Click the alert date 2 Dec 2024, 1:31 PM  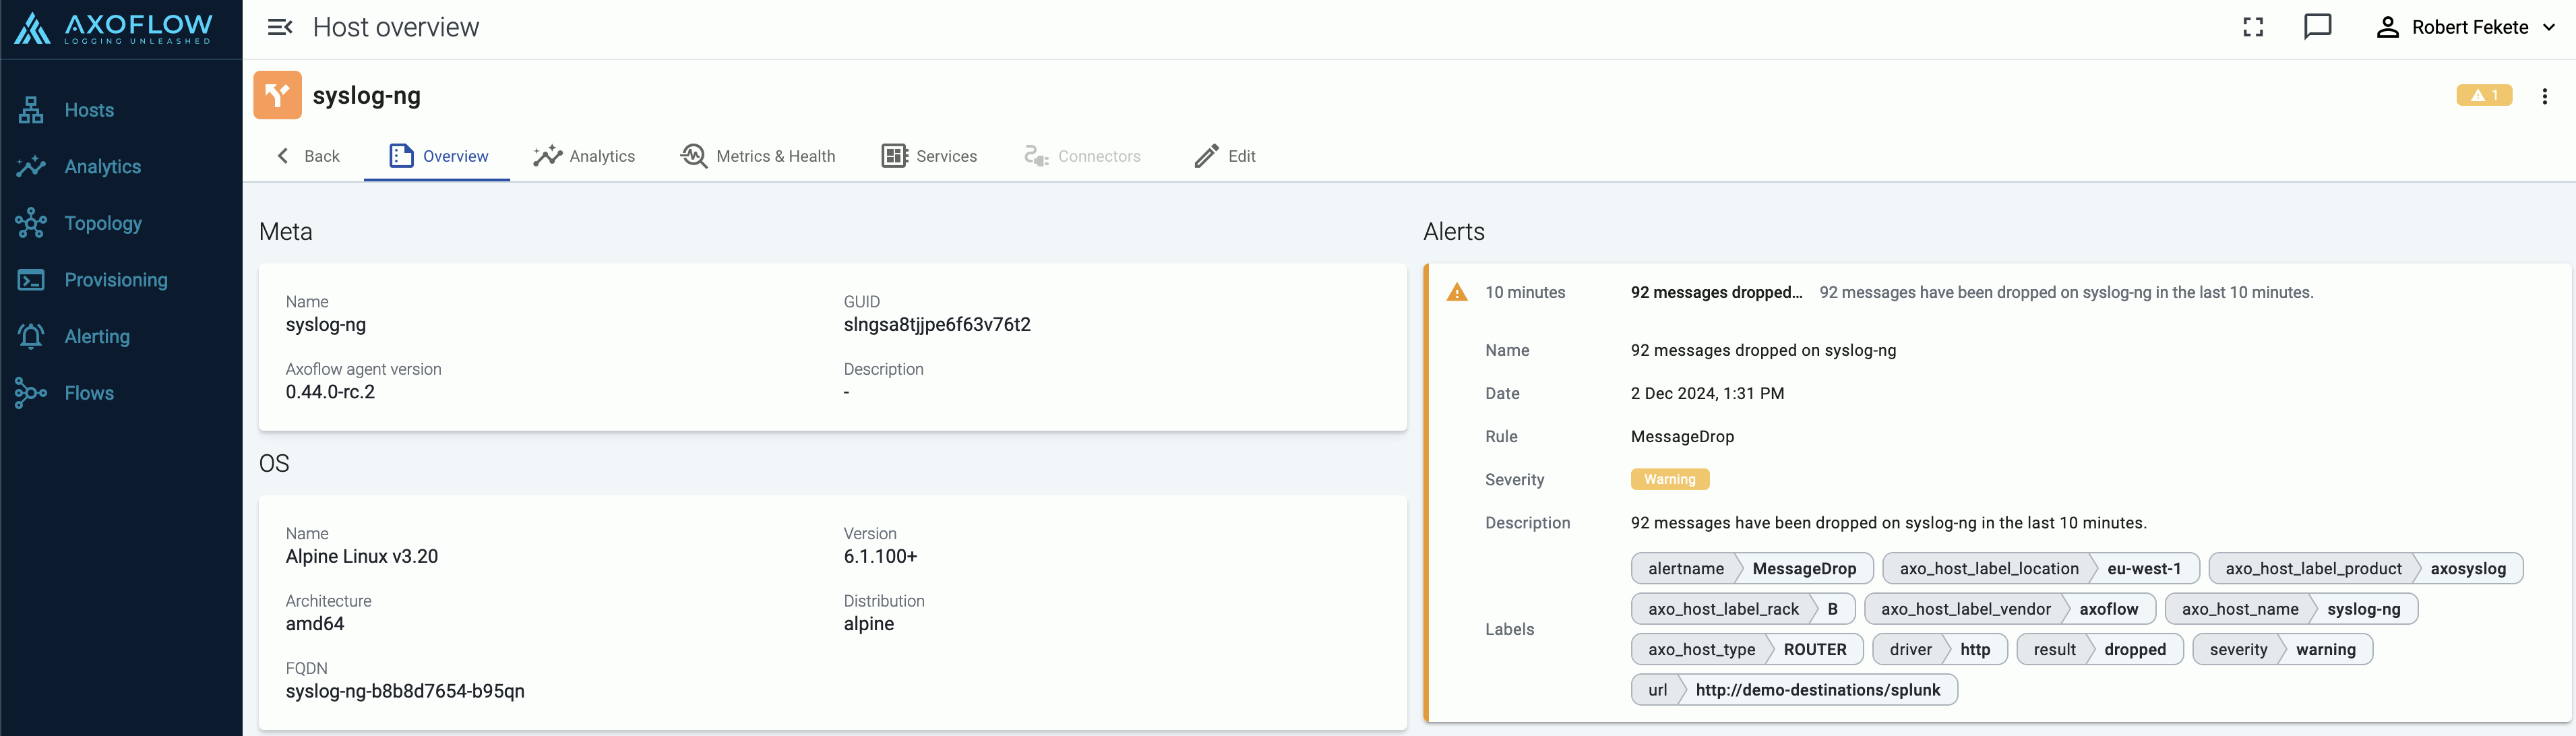[x=1707, y=394]
